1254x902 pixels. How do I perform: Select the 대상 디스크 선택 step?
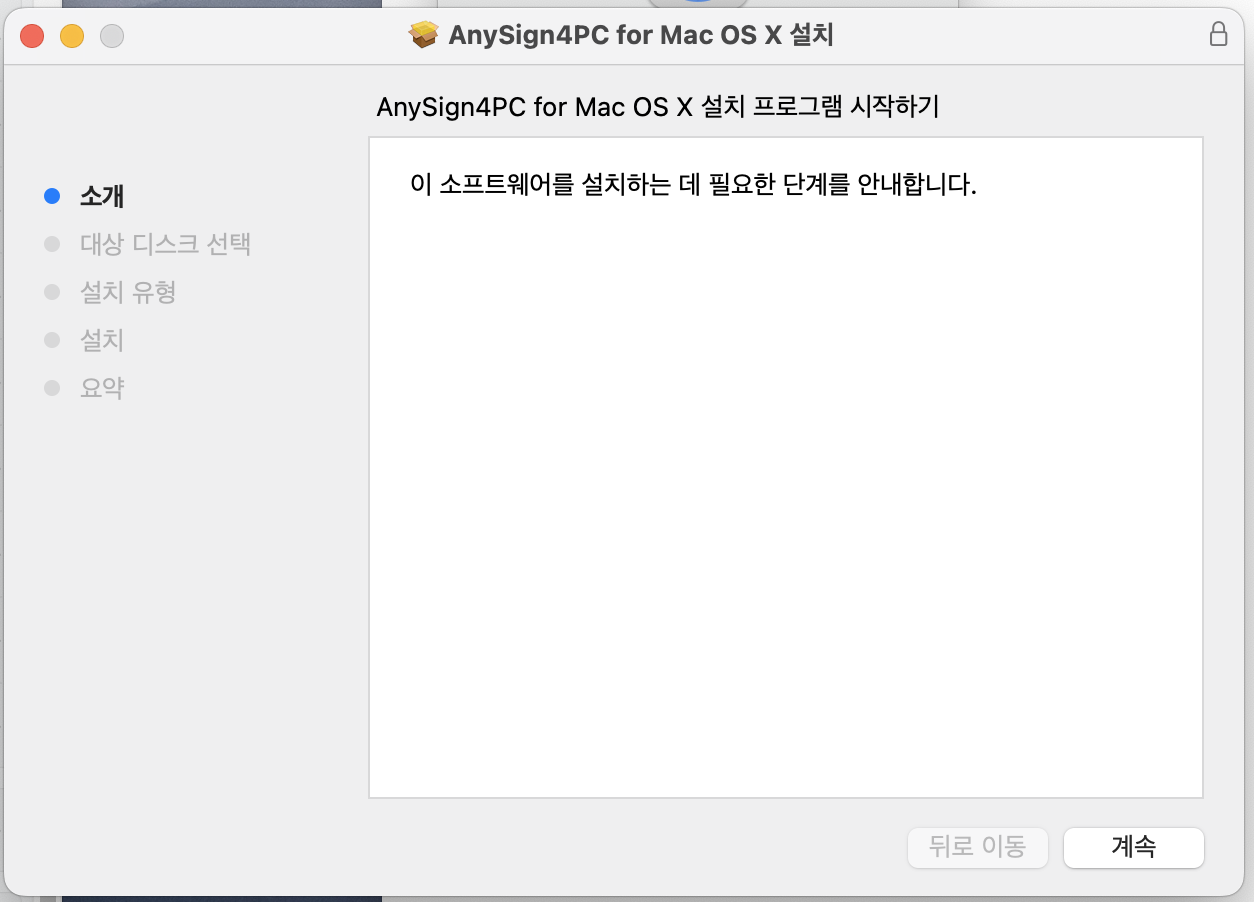[x=165, y=244]
